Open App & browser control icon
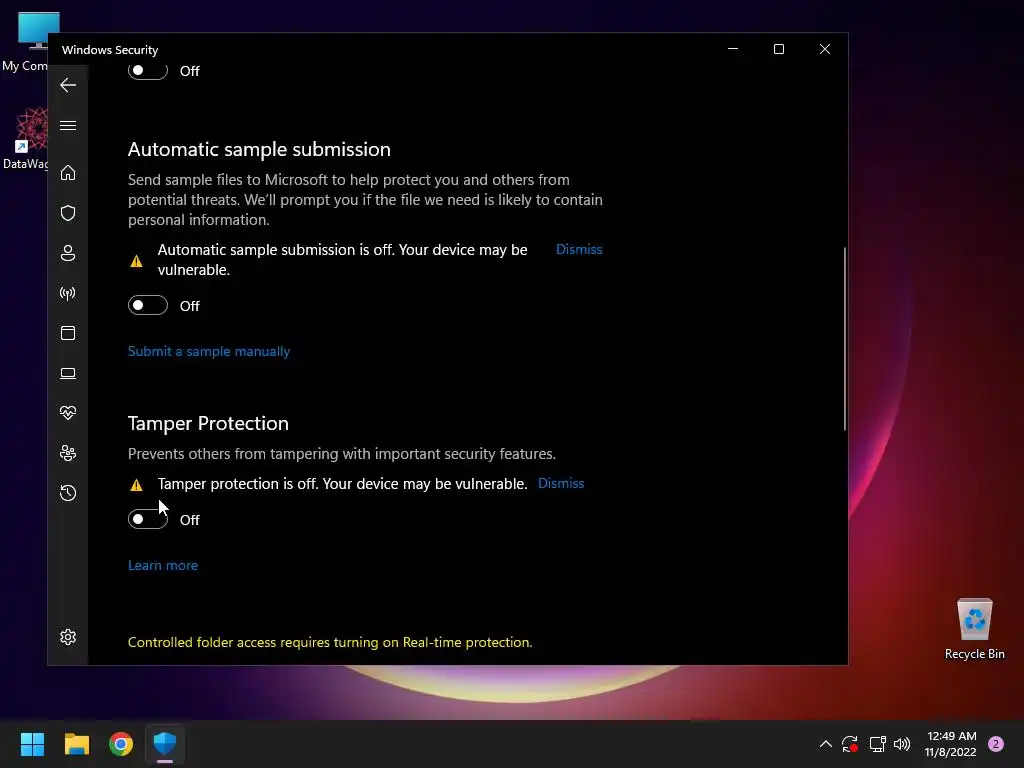The width and height of the screenshot is (1024, 768). (68, 333)
